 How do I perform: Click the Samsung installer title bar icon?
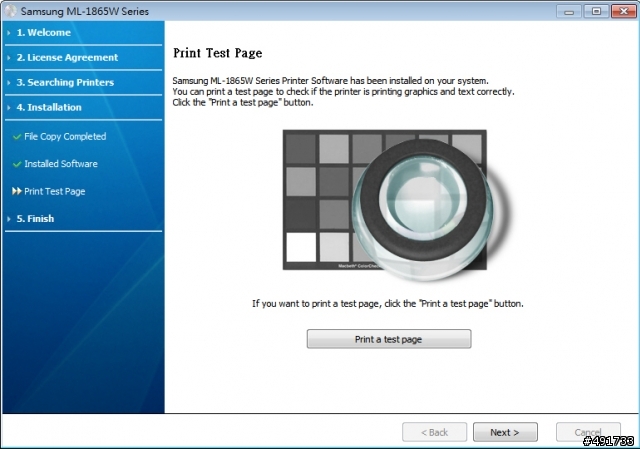pyautogui.click(x=11, y=11)
